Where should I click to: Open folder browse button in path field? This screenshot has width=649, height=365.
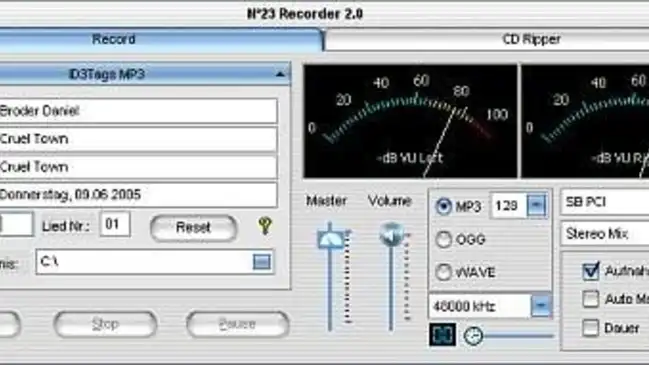[x=262, y=262]
